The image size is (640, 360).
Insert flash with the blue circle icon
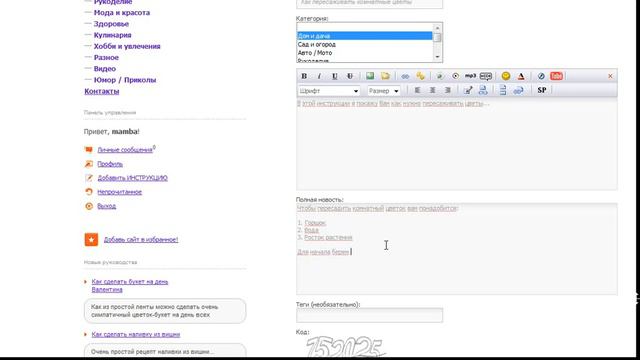pos(541,76)
